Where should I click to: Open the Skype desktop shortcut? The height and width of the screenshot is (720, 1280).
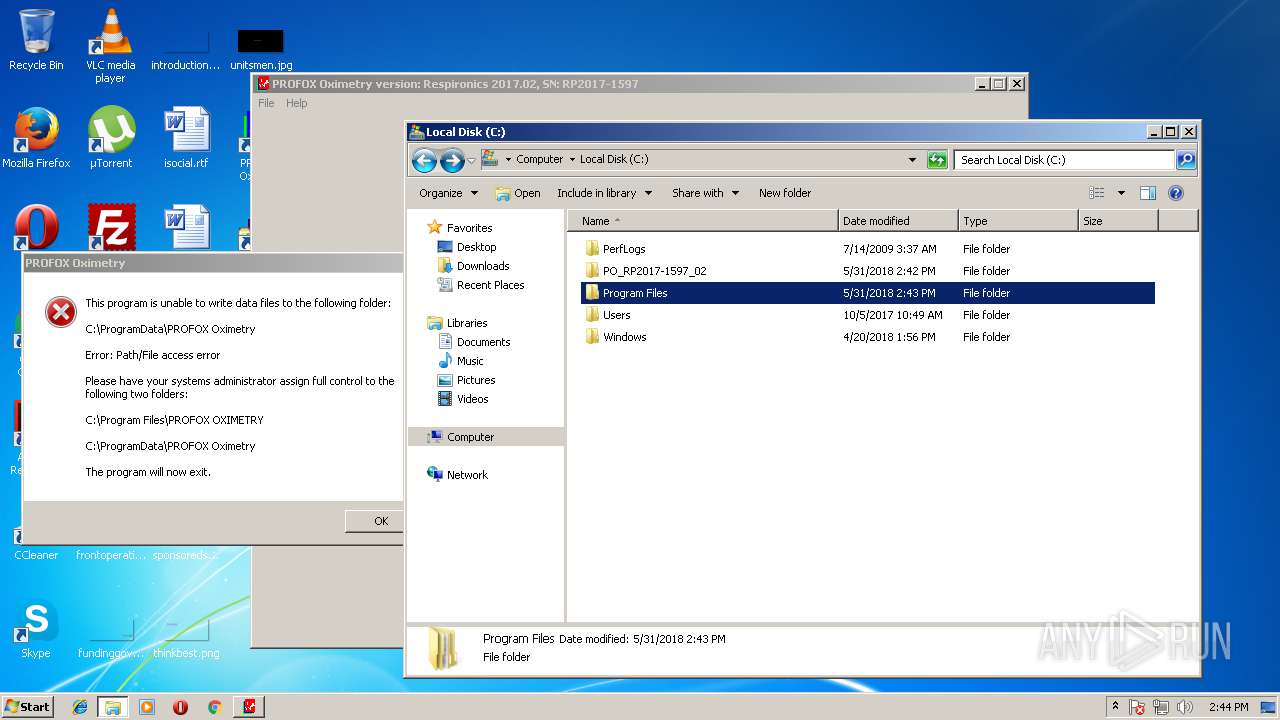click(36, 630)
